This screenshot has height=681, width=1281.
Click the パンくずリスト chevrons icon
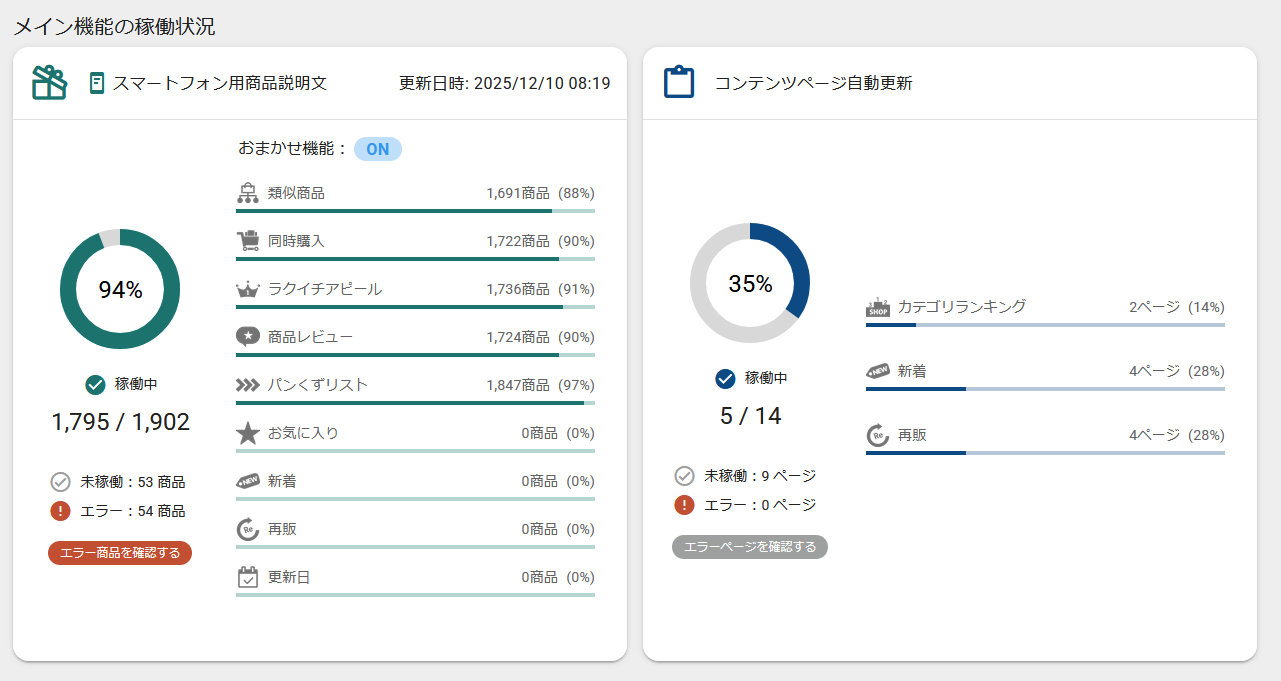[248, 385]
